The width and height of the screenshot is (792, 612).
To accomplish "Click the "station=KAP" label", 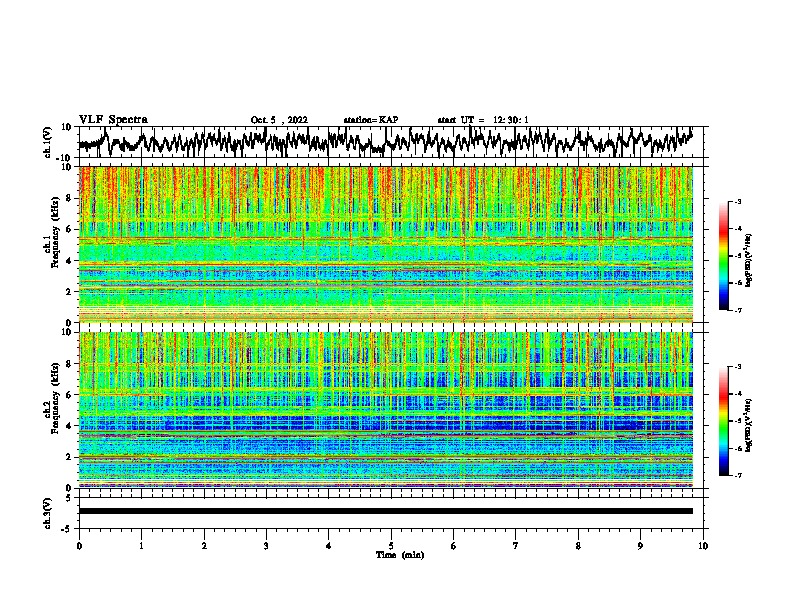I will click(371, 120).
